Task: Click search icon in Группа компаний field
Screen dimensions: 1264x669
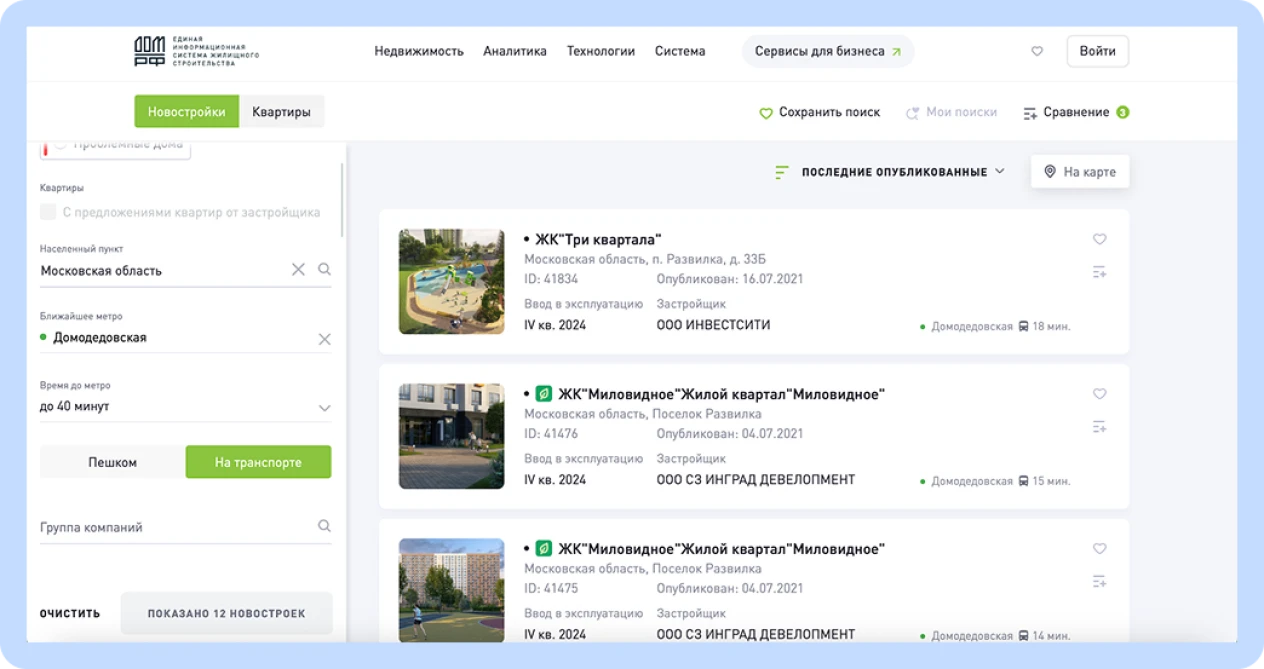Action: (x=324, y=526)
